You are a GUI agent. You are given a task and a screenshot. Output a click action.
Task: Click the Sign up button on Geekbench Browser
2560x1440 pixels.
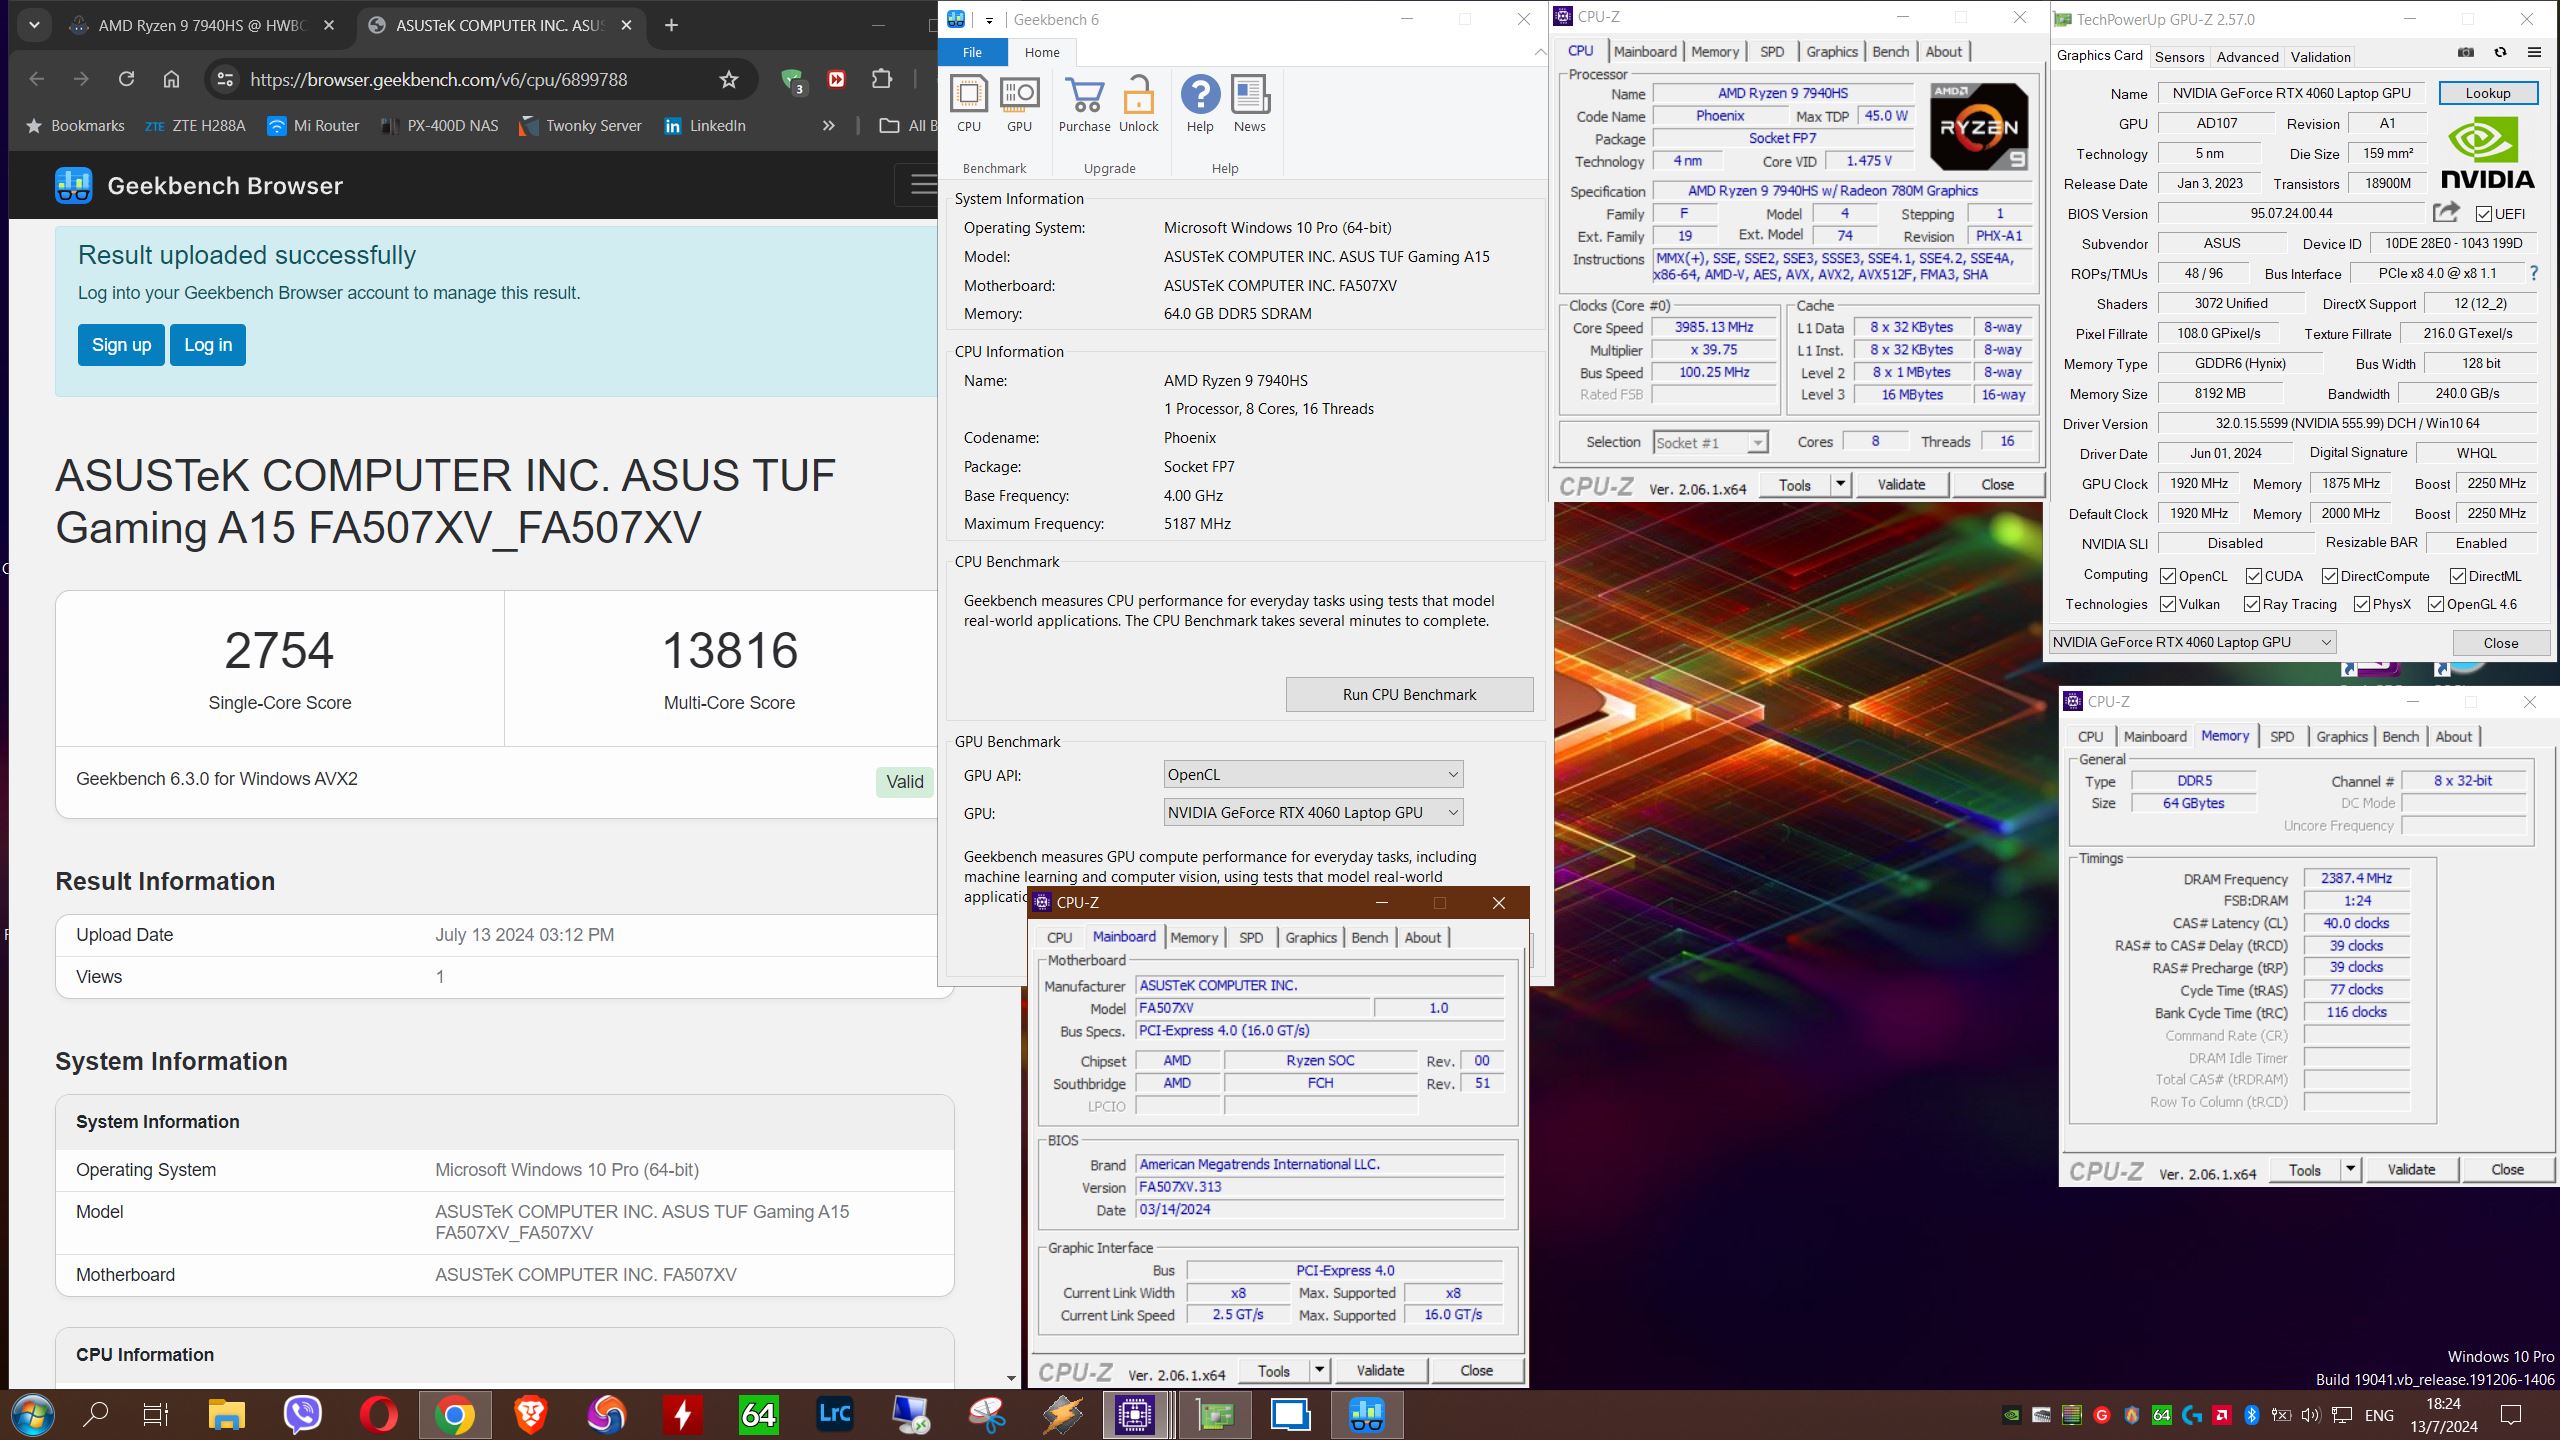click(121, 344)
